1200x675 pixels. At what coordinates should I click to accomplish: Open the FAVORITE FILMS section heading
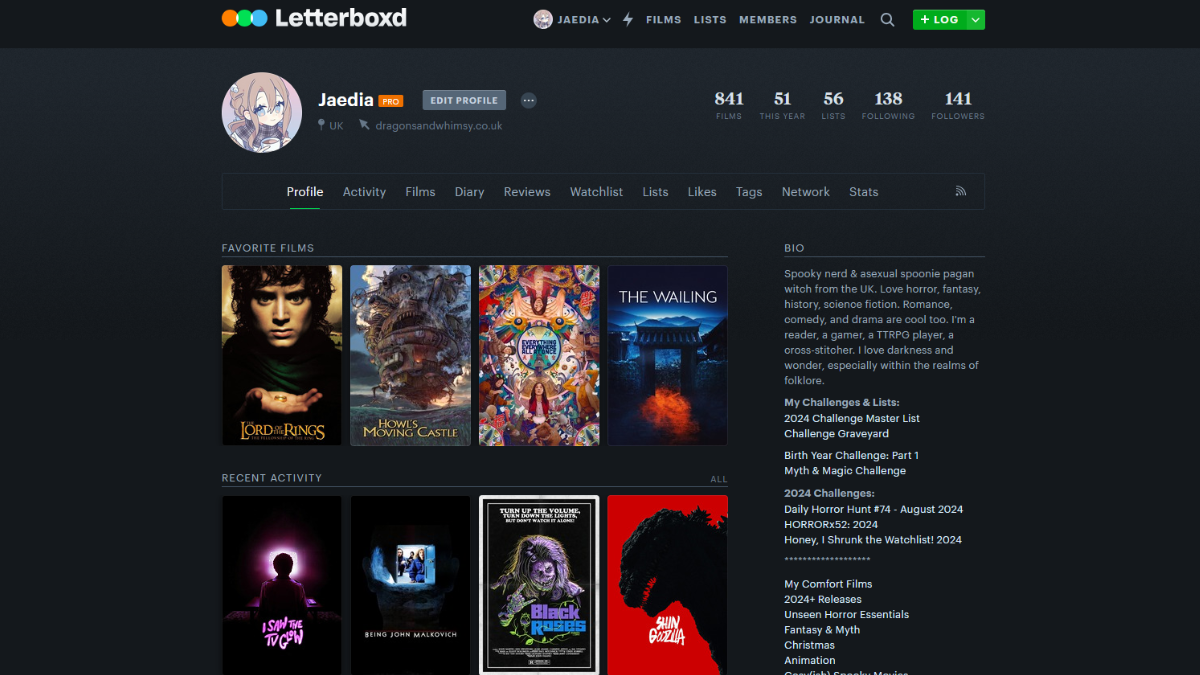point(268,248)
